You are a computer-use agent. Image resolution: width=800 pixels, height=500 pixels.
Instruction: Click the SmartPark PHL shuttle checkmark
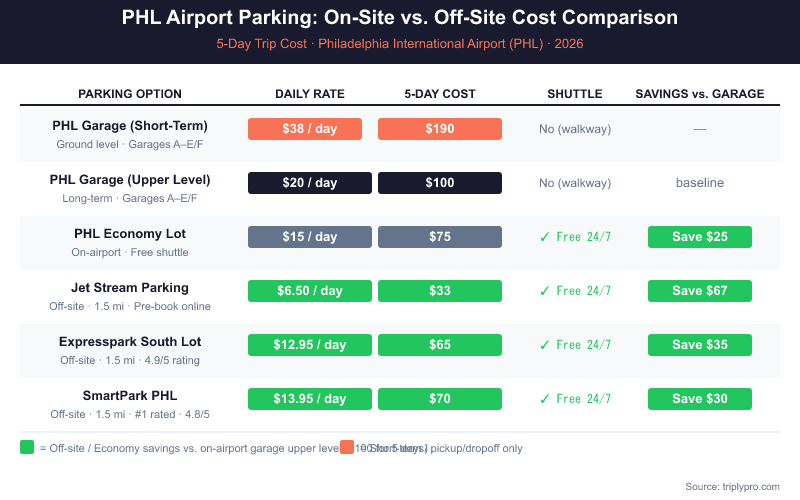pos(544,399)
